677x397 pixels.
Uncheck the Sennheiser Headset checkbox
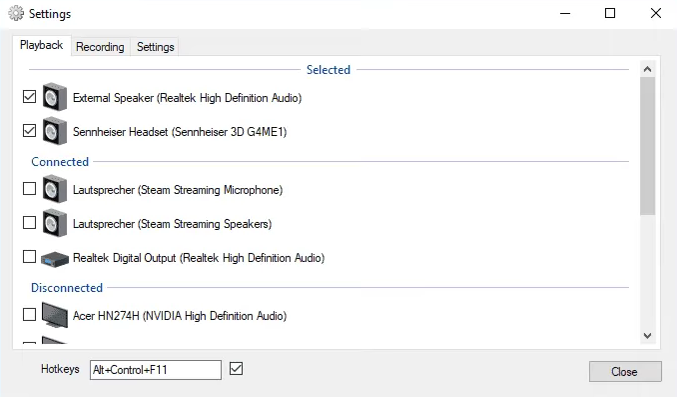pos(29,130)
